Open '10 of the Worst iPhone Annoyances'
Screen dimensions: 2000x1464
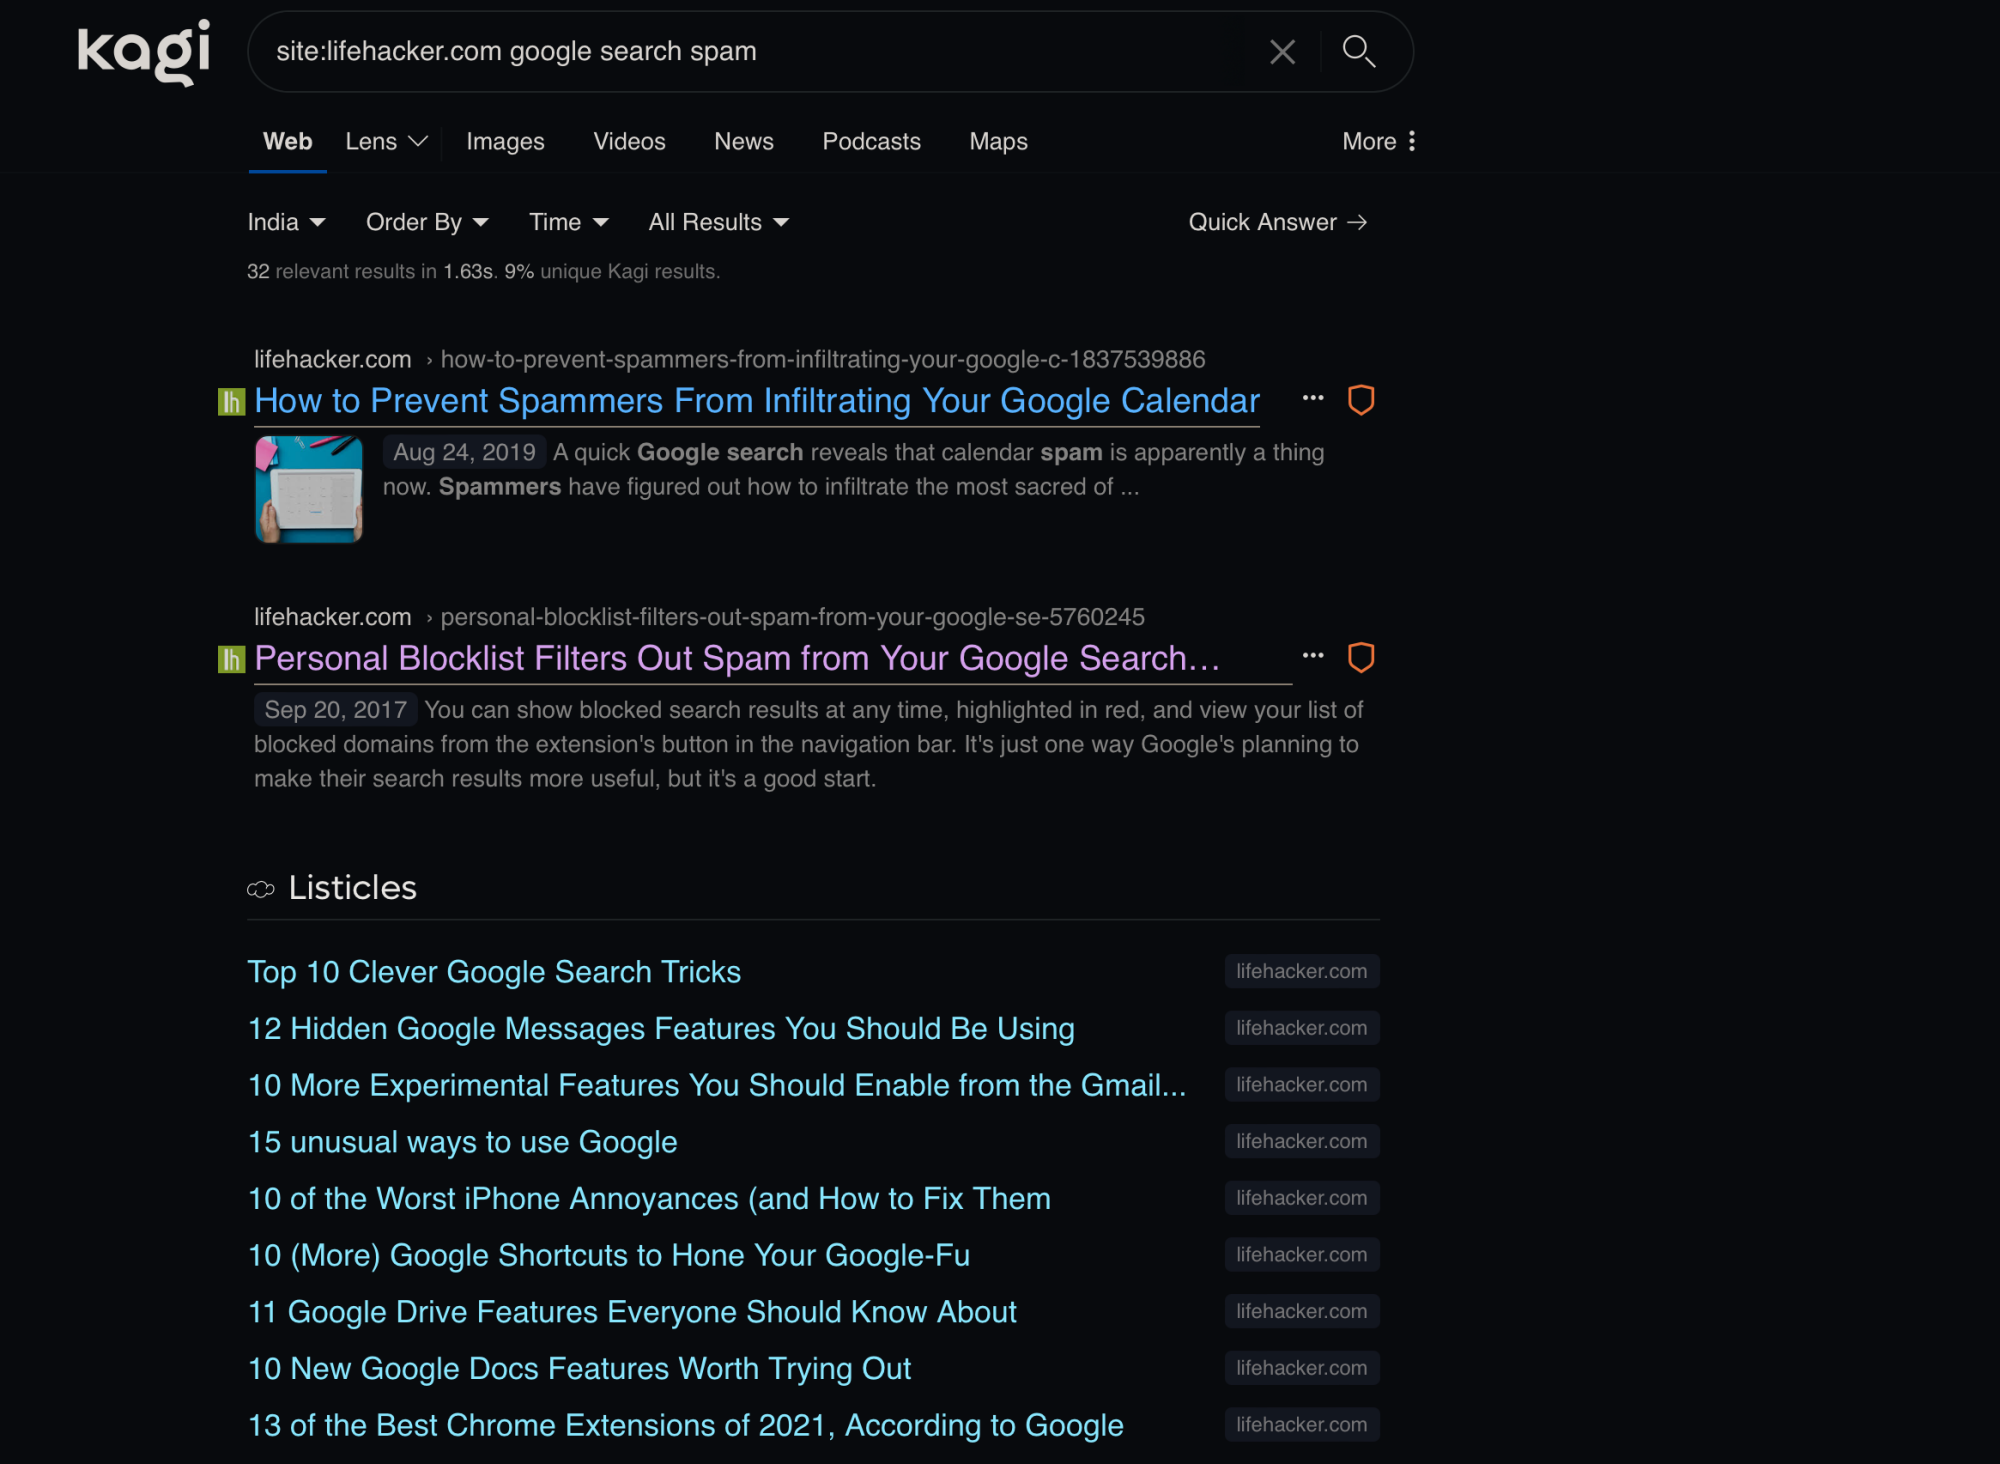649,1199
